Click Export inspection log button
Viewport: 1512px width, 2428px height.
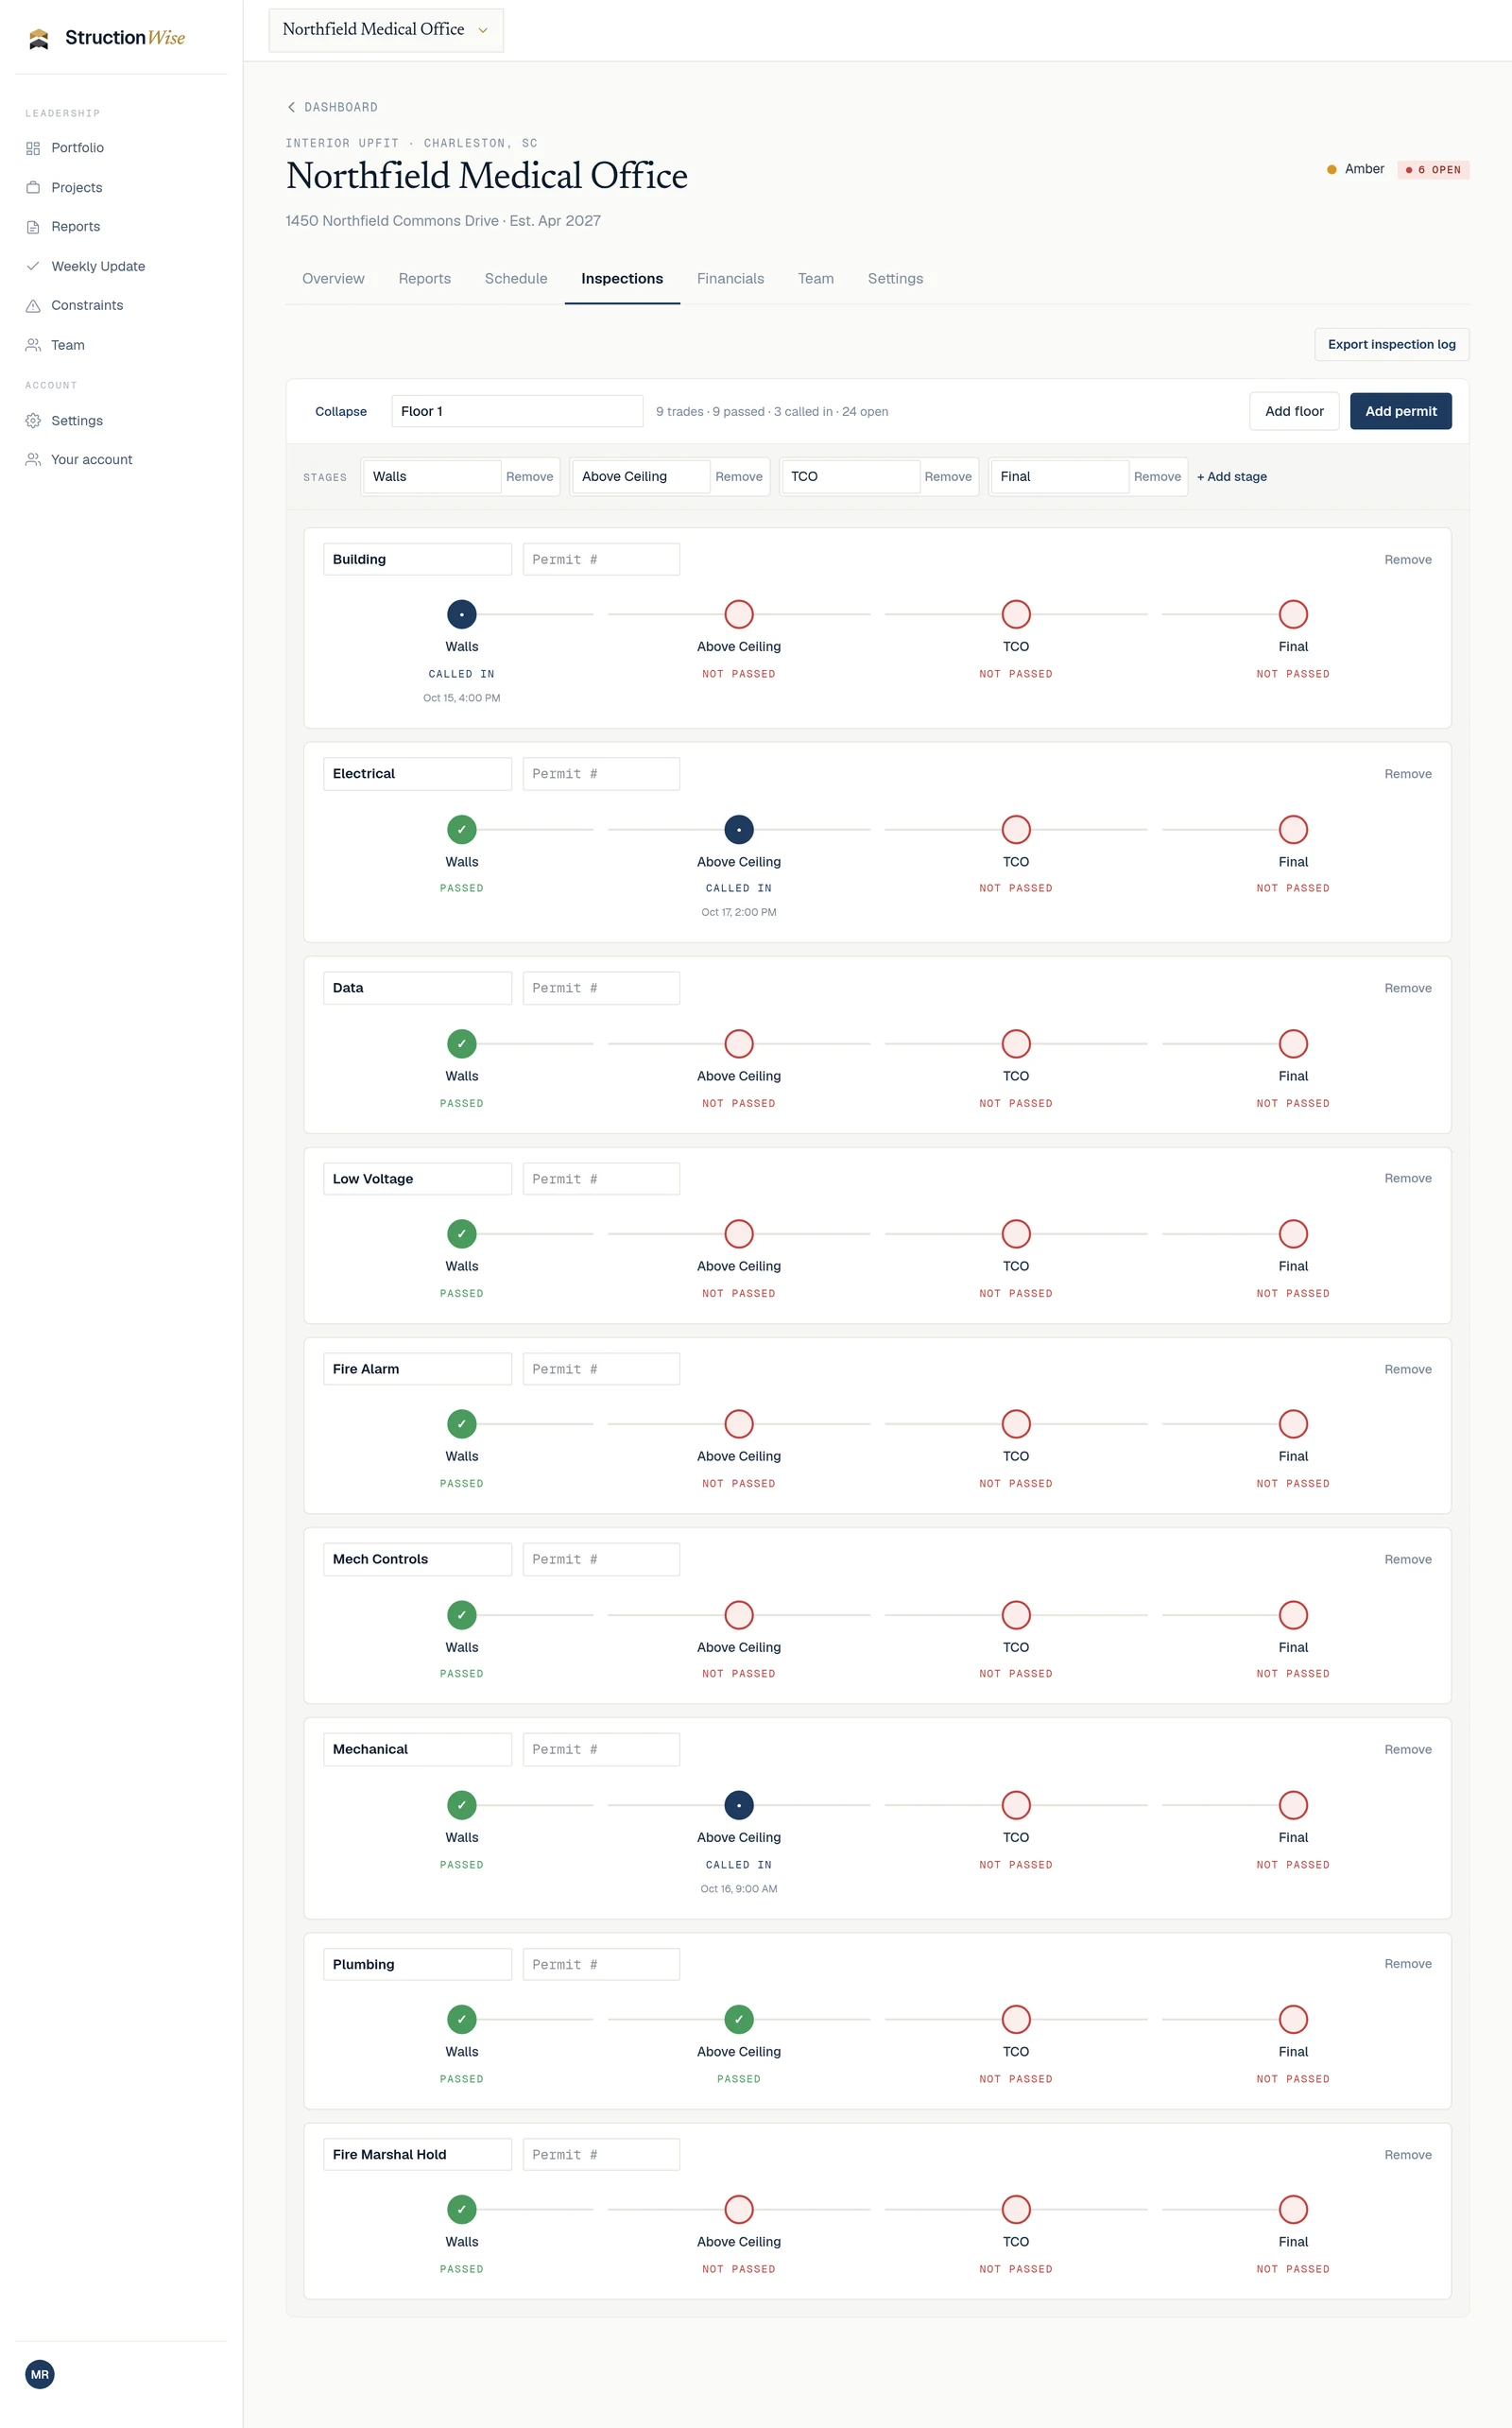tap(1391, 344)
